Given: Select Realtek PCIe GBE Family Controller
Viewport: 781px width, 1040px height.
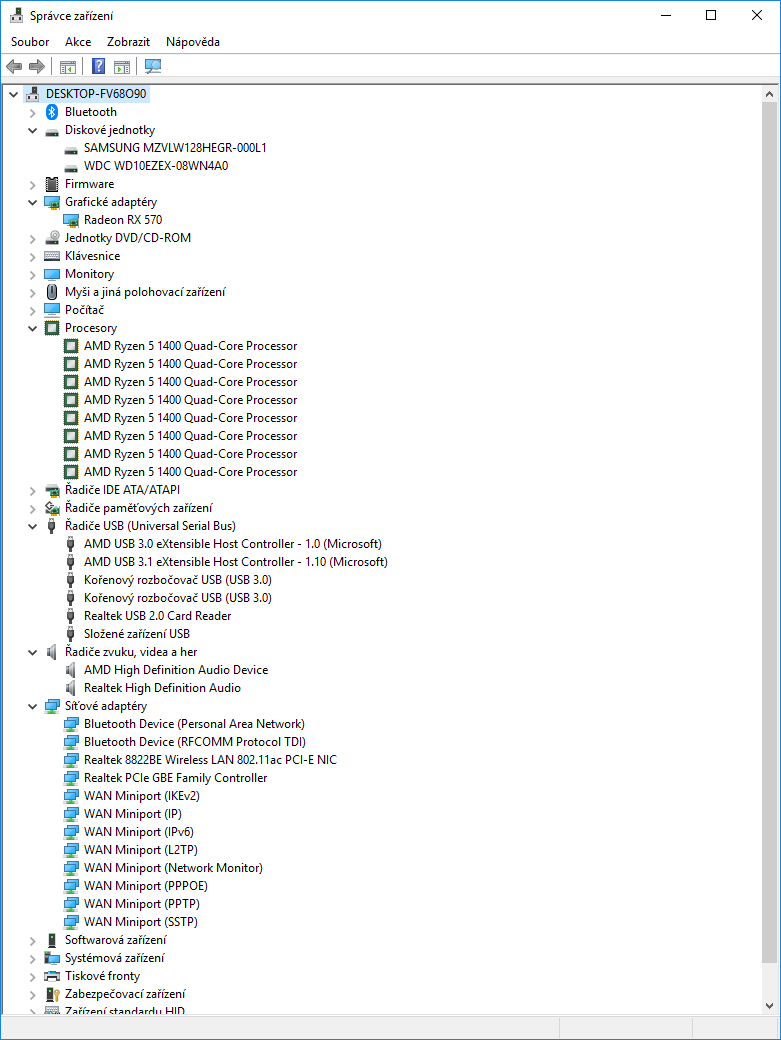Looking at the screenshot, I should point(175,778).
